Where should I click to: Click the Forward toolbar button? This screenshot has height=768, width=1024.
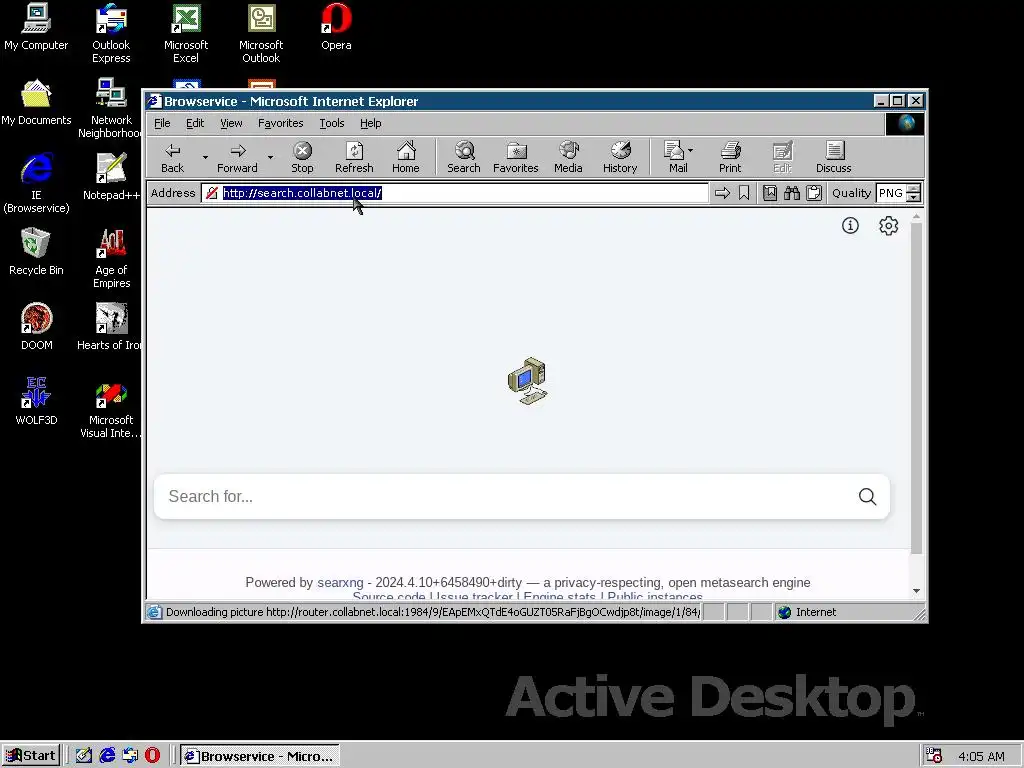tap(237, 157)
